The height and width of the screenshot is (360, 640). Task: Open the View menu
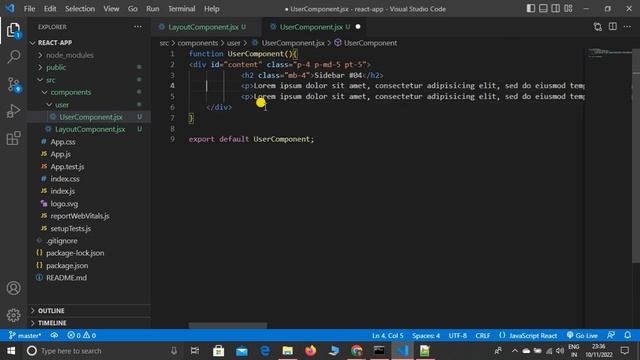111,9
